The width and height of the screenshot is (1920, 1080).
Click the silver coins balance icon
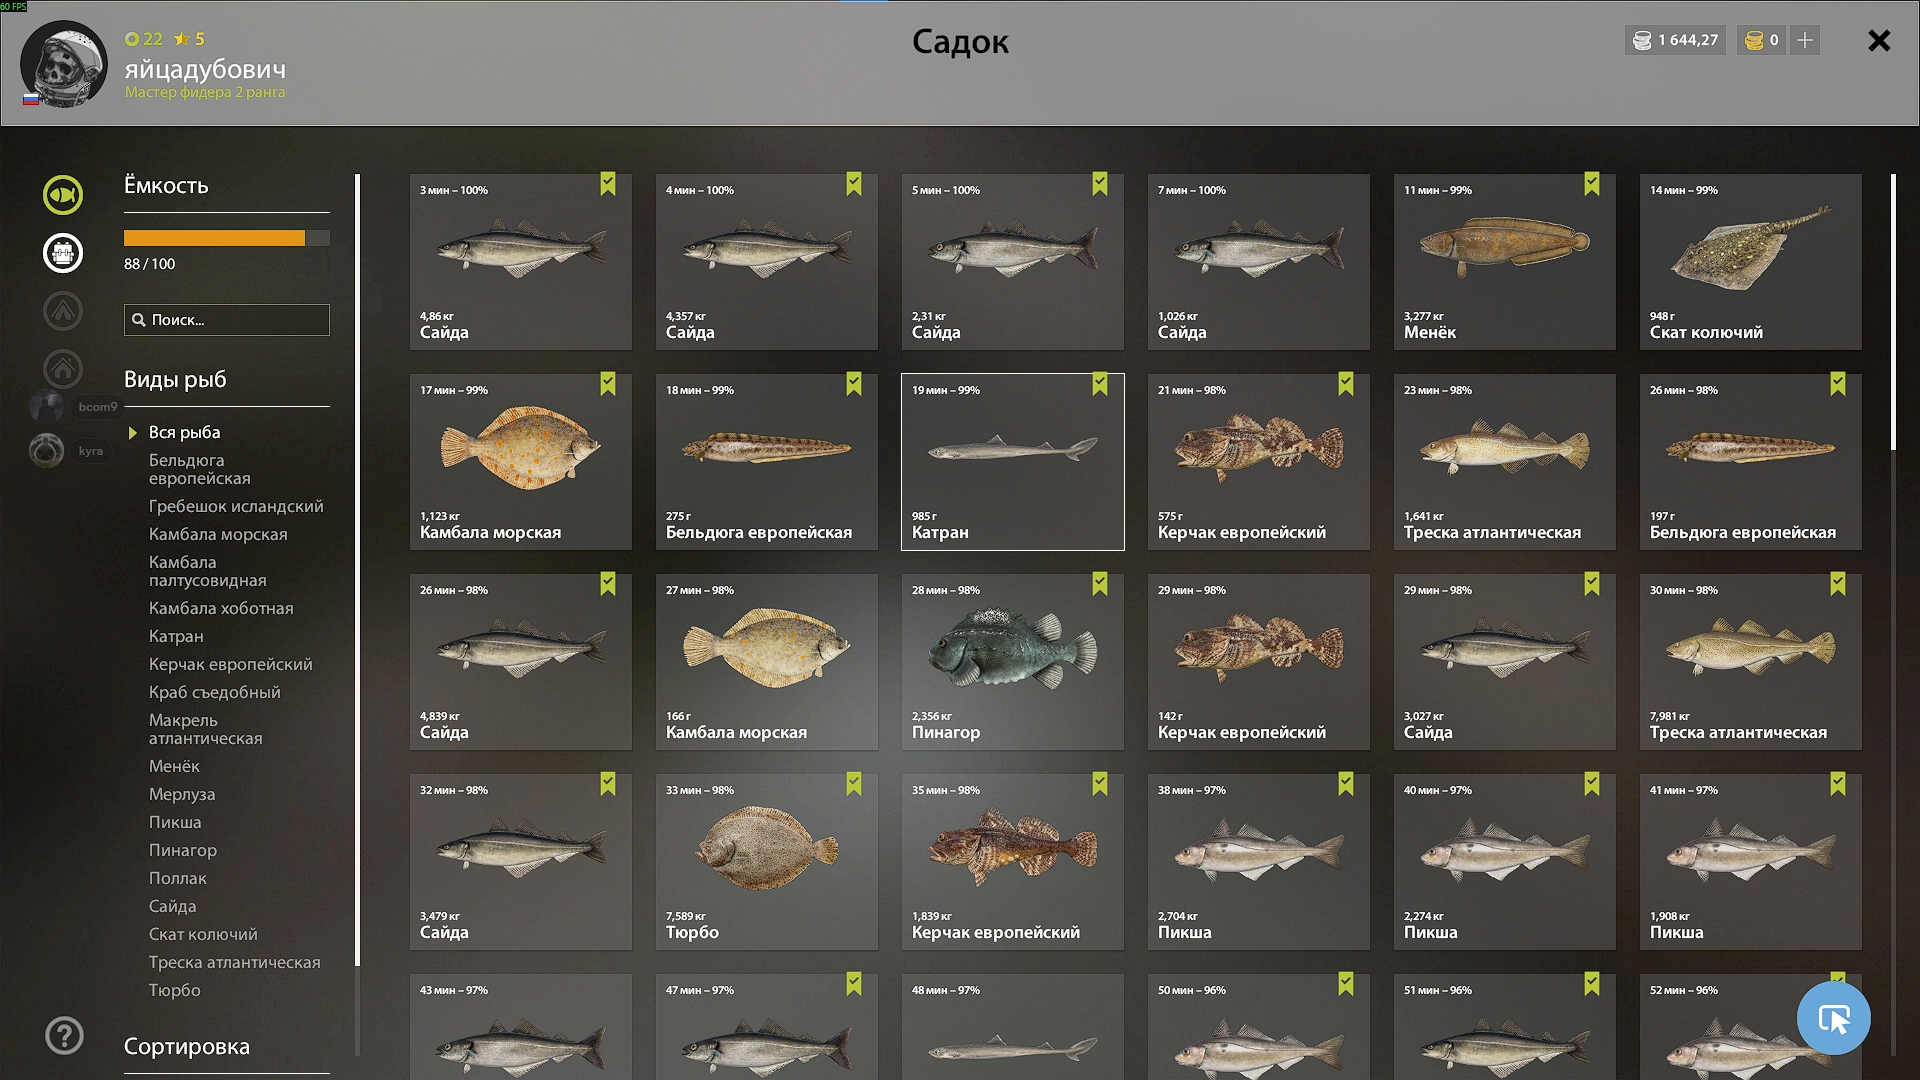1642,40
